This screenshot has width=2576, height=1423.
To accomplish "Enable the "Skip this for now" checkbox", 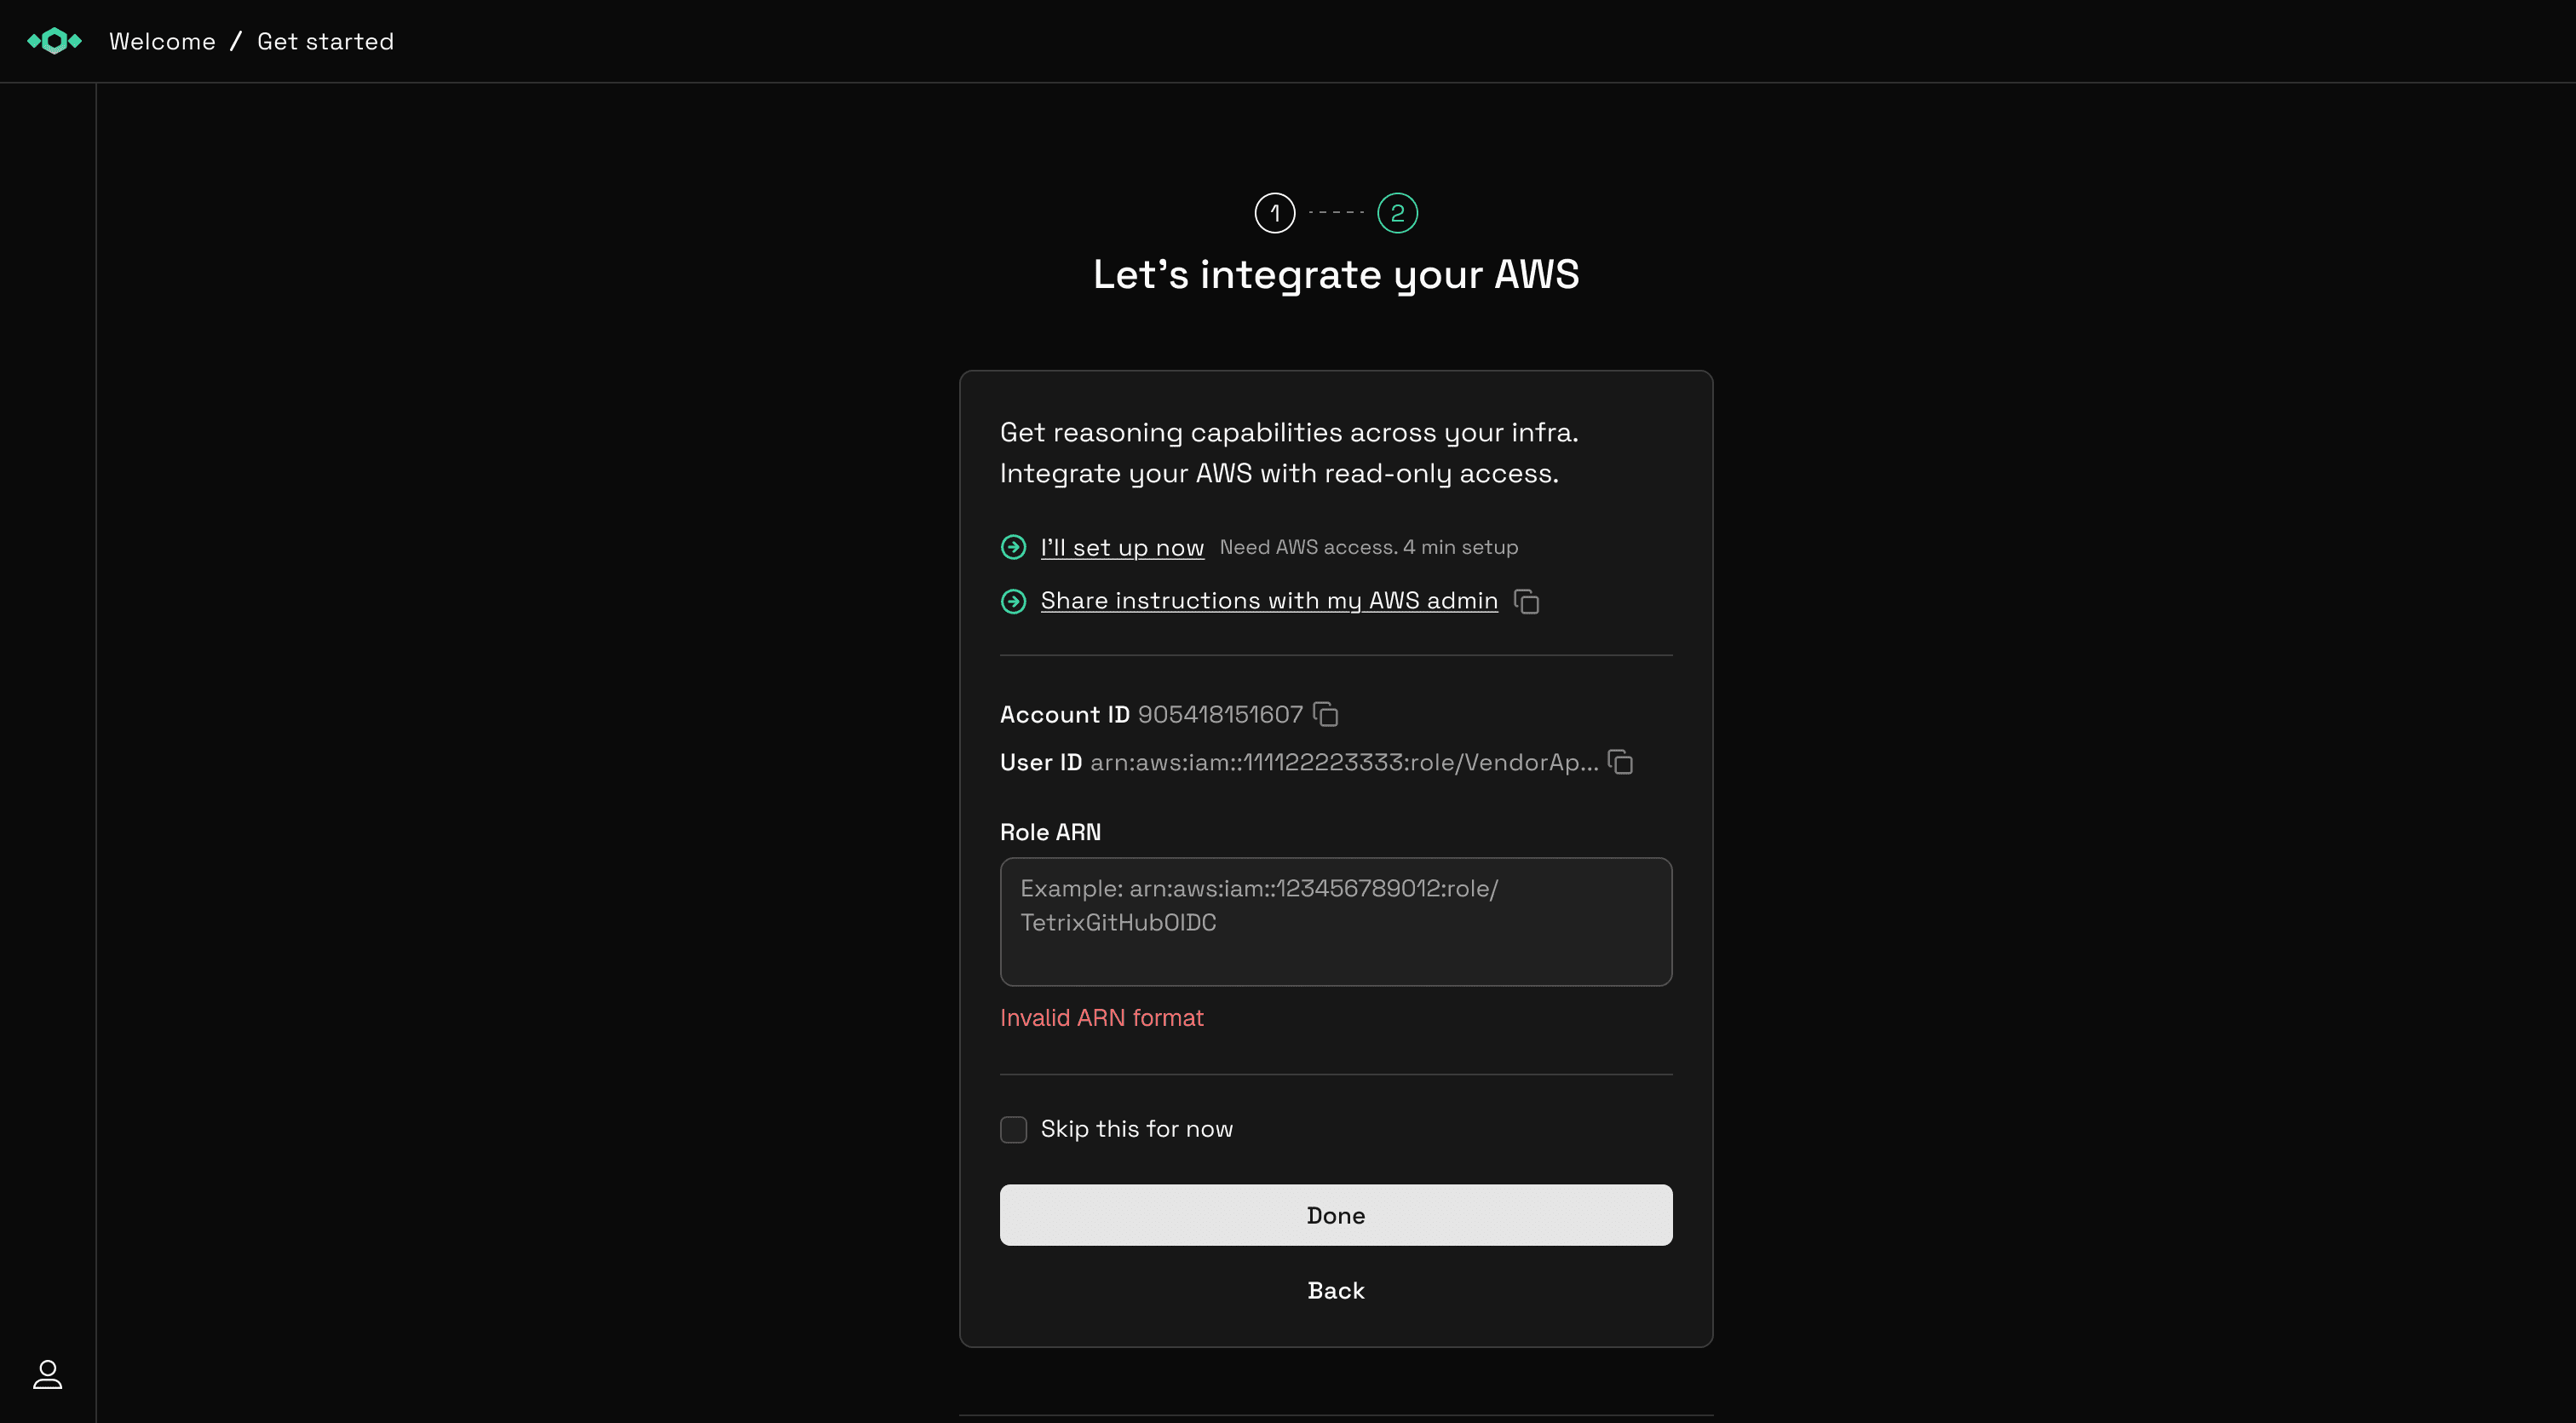I will [x=1013, y=1129].
